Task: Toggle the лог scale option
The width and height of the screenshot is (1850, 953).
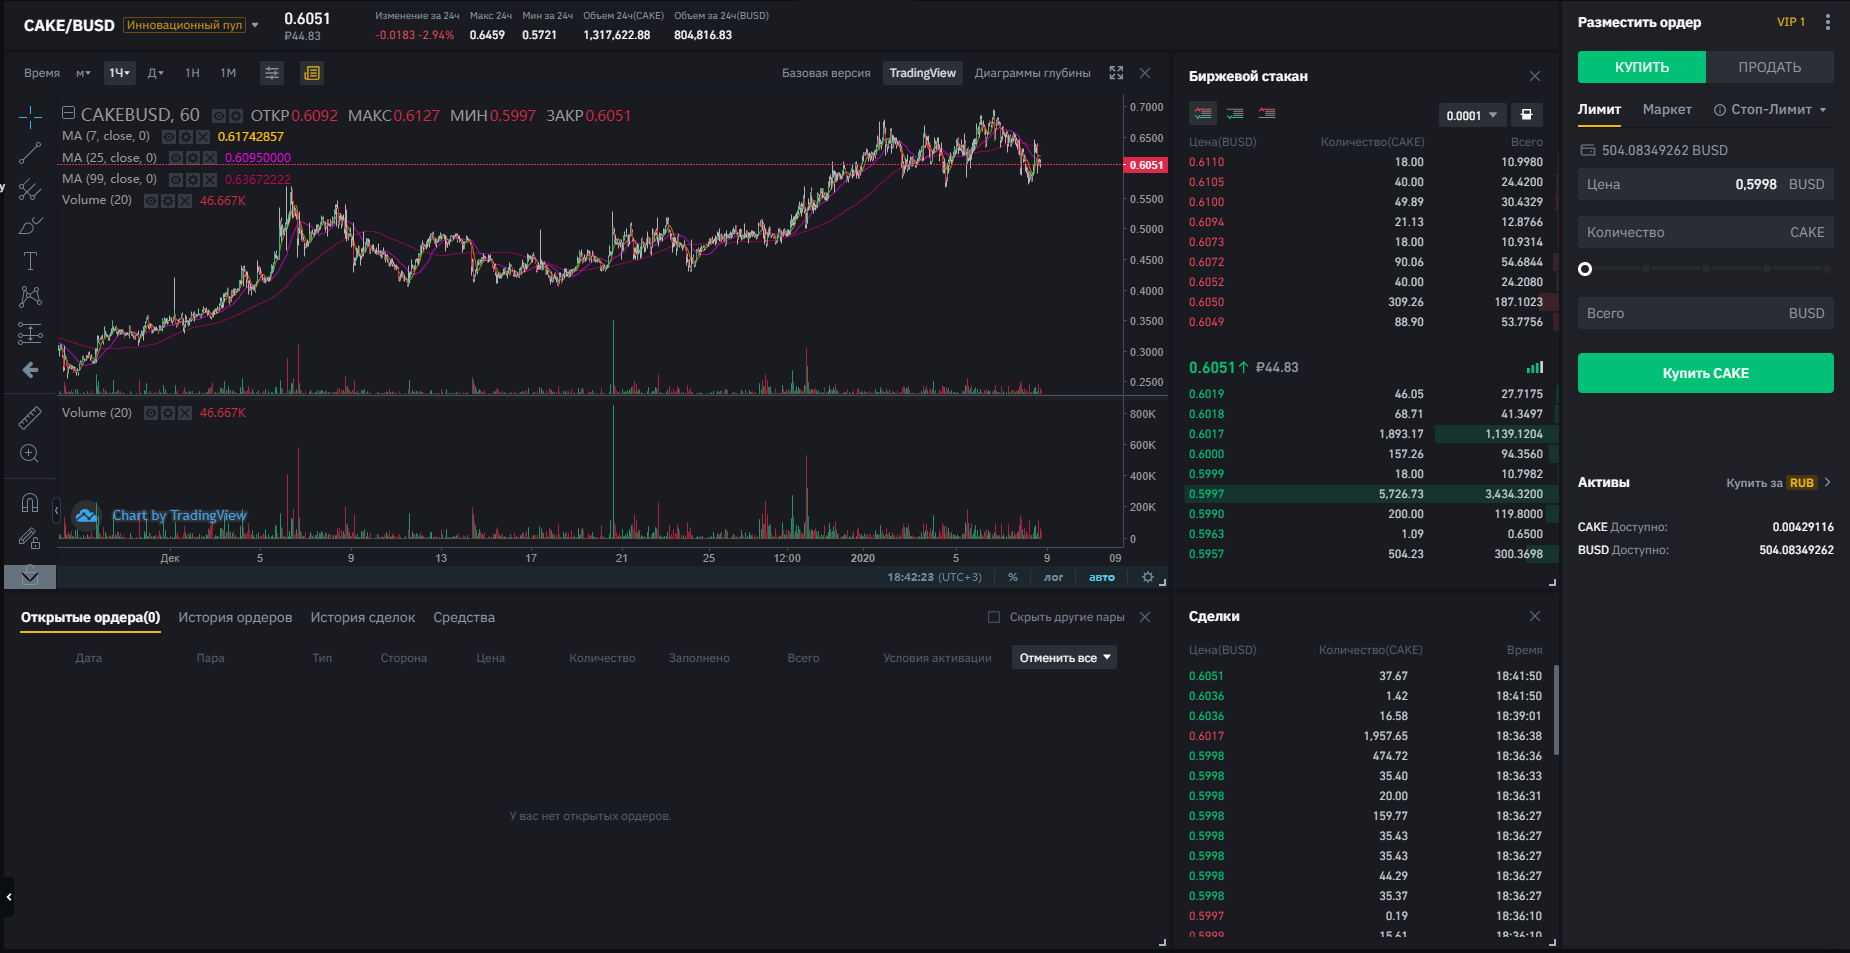Action: pos(1054,577)
